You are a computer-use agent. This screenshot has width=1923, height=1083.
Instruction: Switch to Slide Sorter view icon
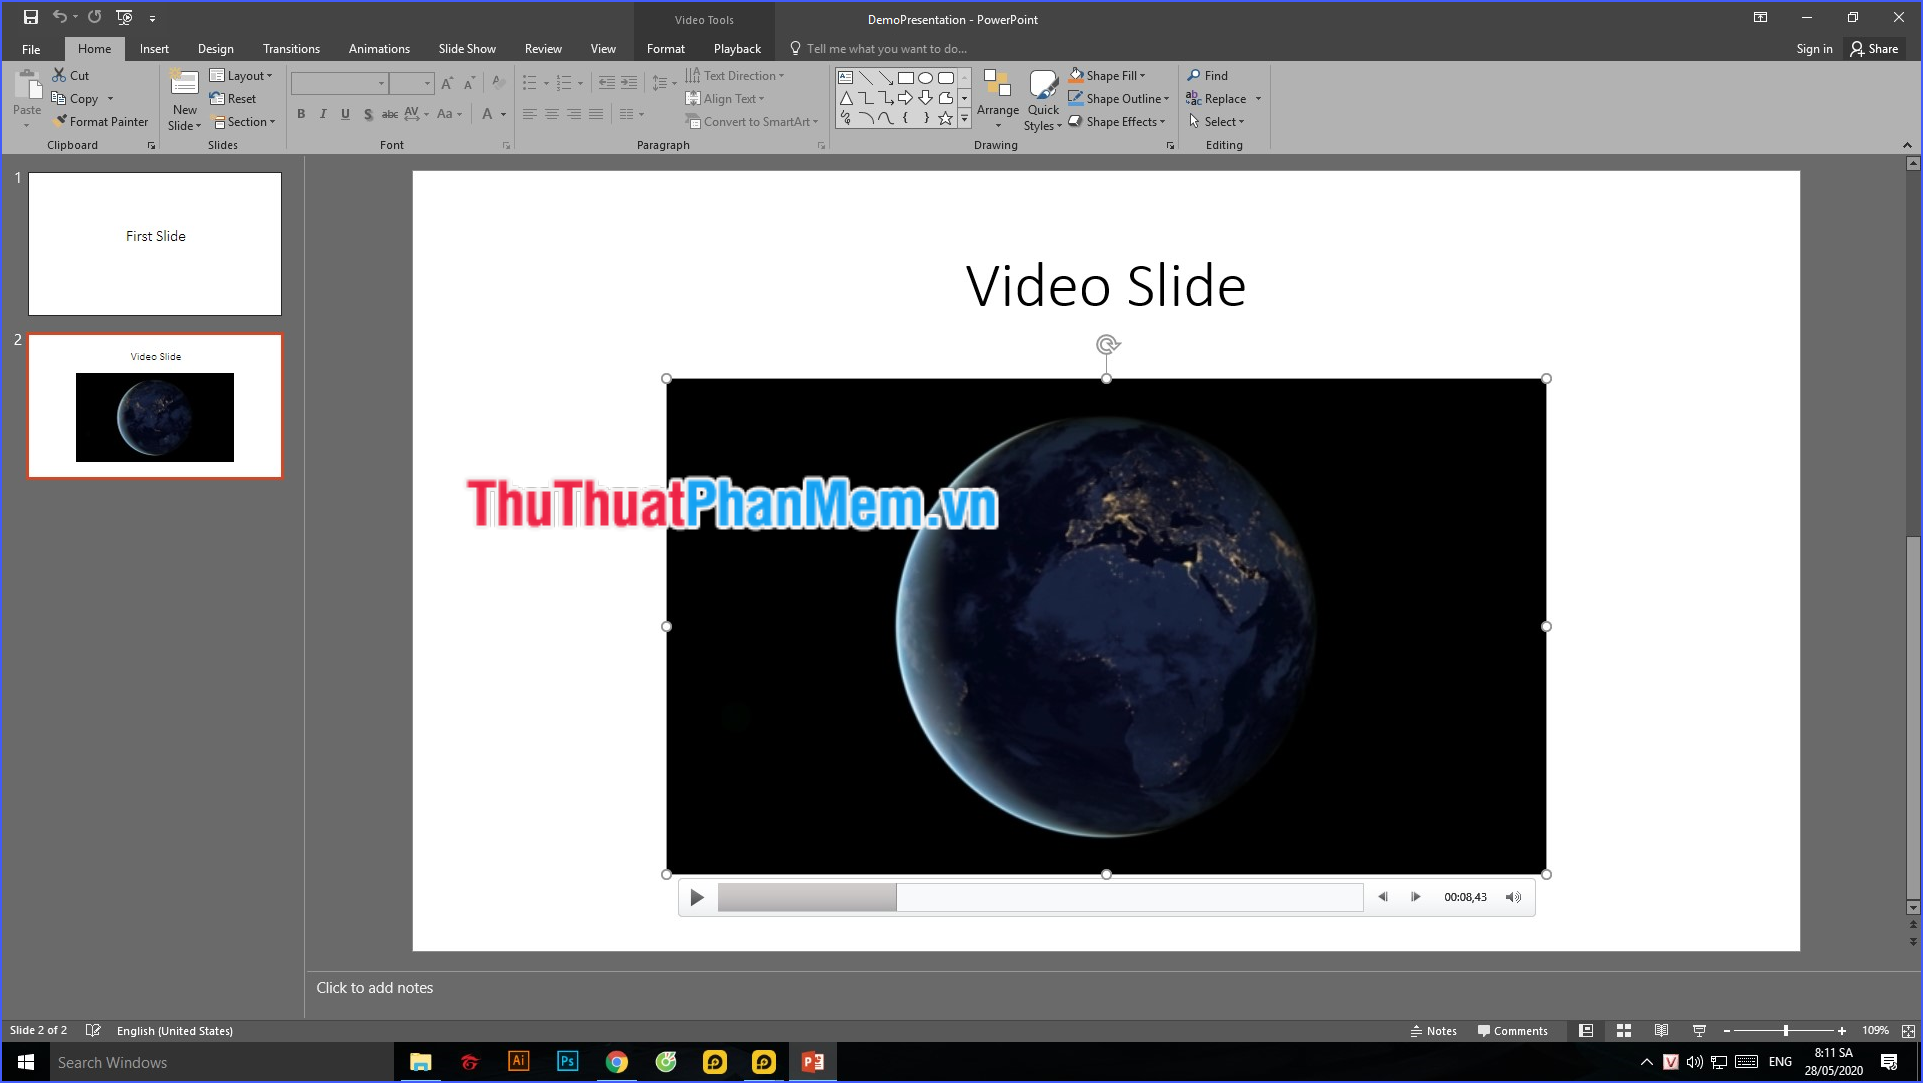1623,1030
